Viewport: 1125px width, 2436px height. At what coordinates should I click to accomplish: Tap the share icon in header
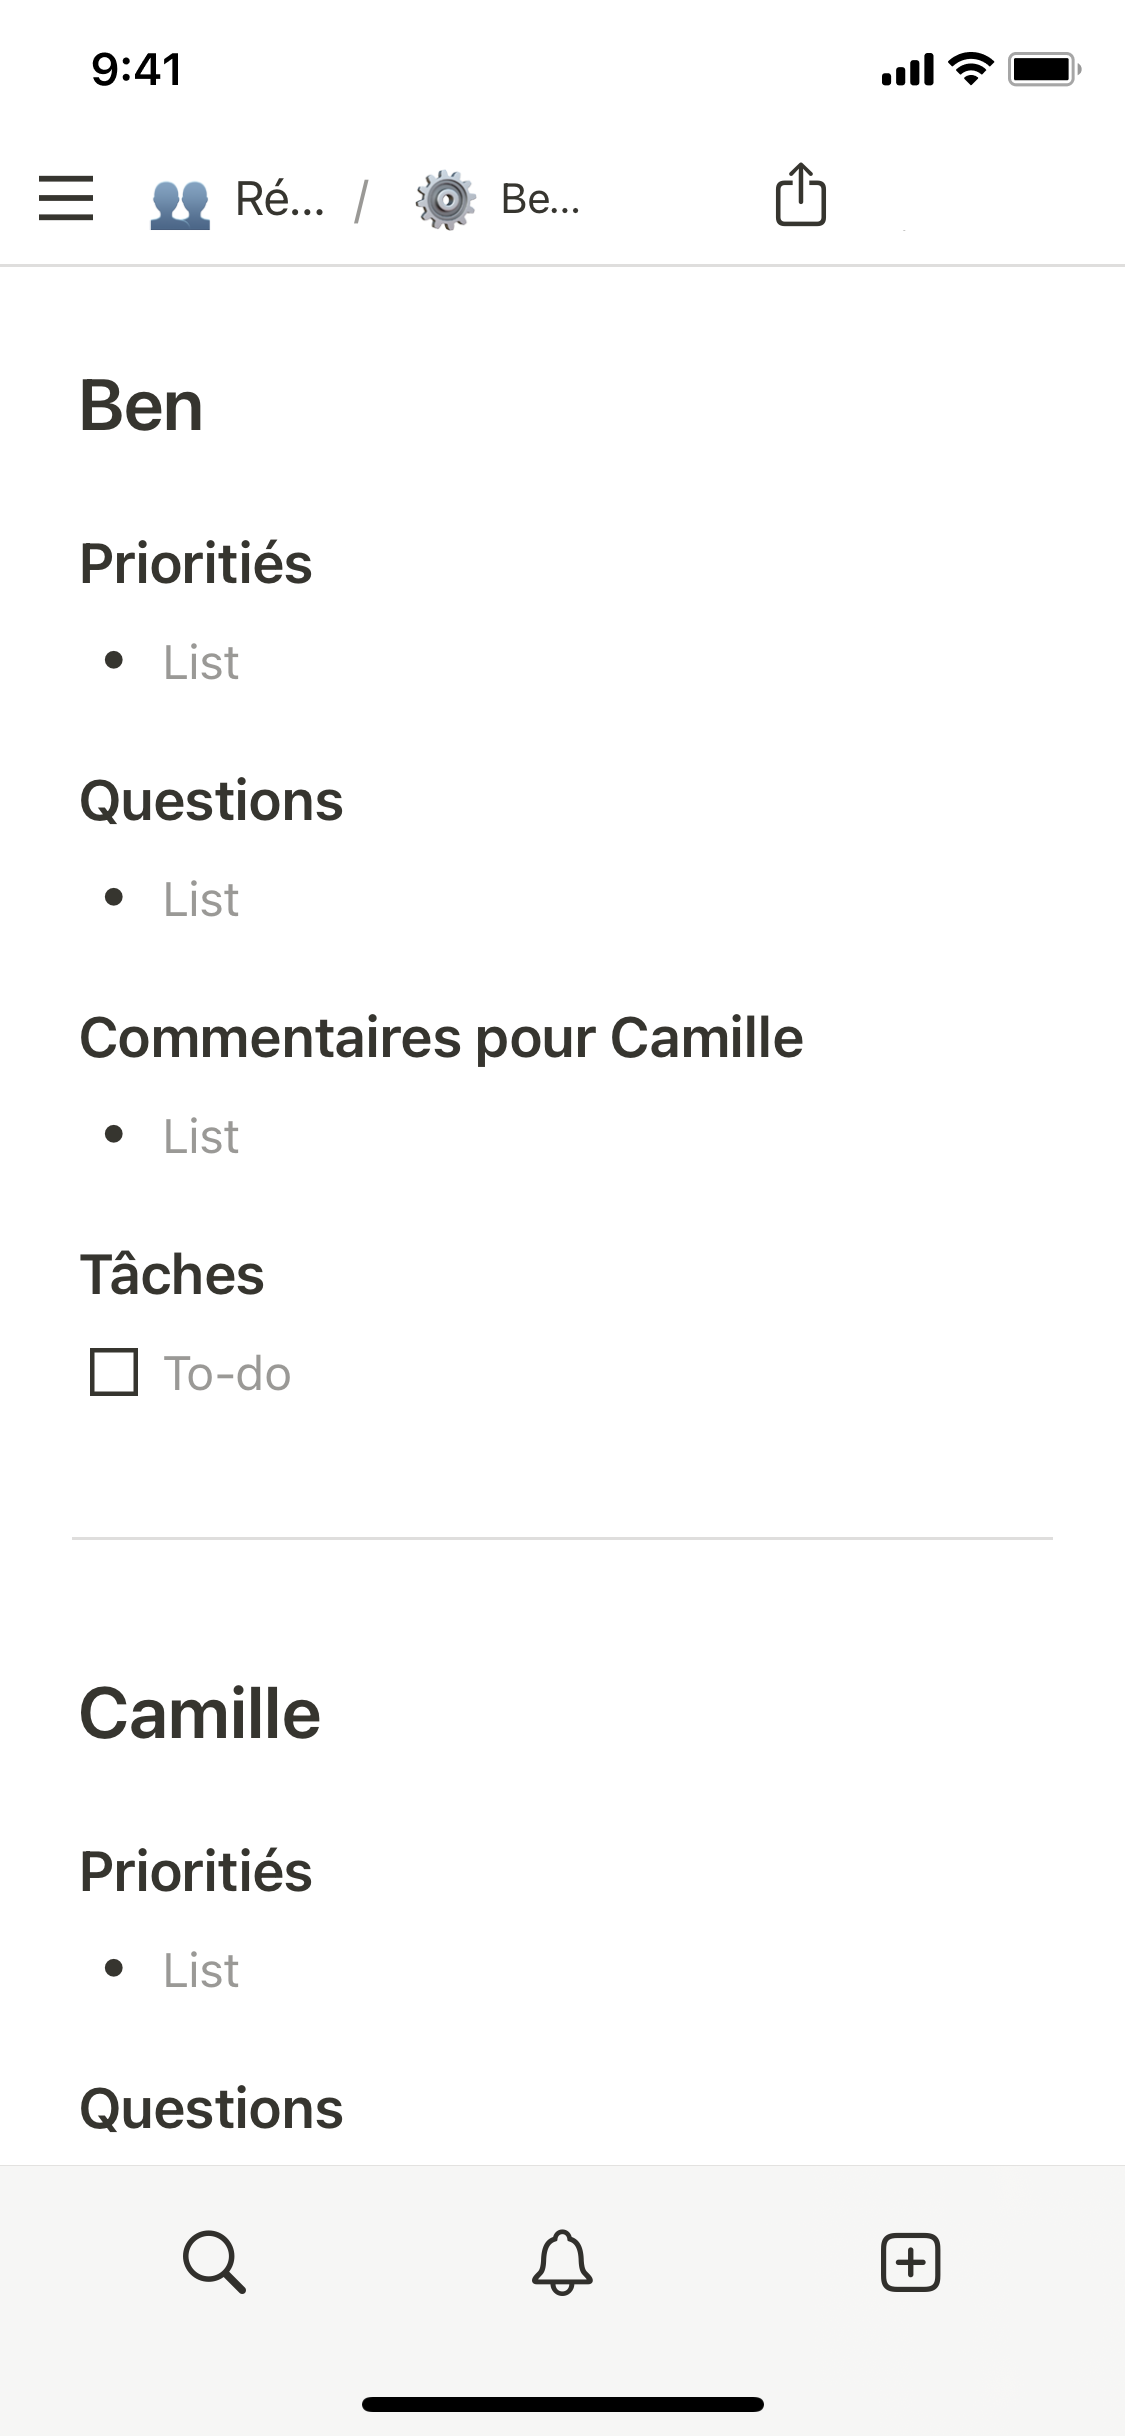point(800,195)
